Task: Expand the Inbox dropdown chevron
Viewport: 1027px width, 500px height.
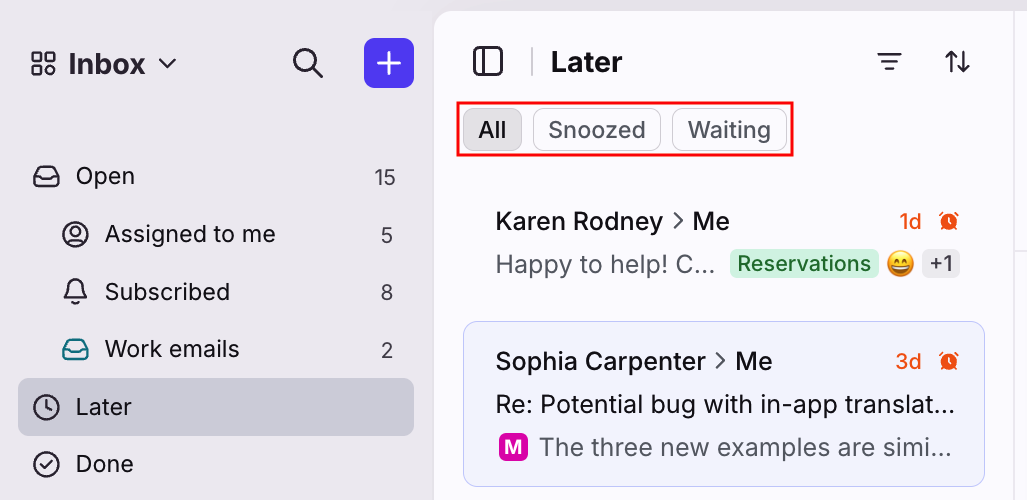Action: [x=168, y=64]
